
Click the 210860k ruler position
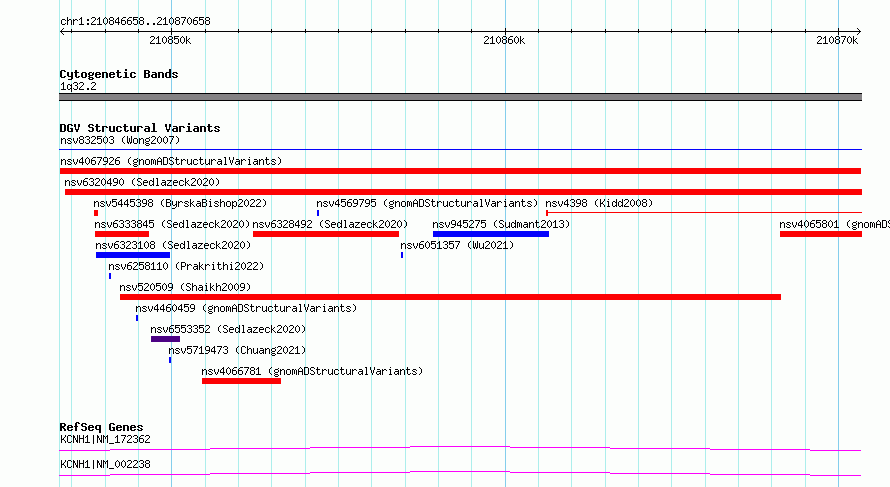coord(504,40)
